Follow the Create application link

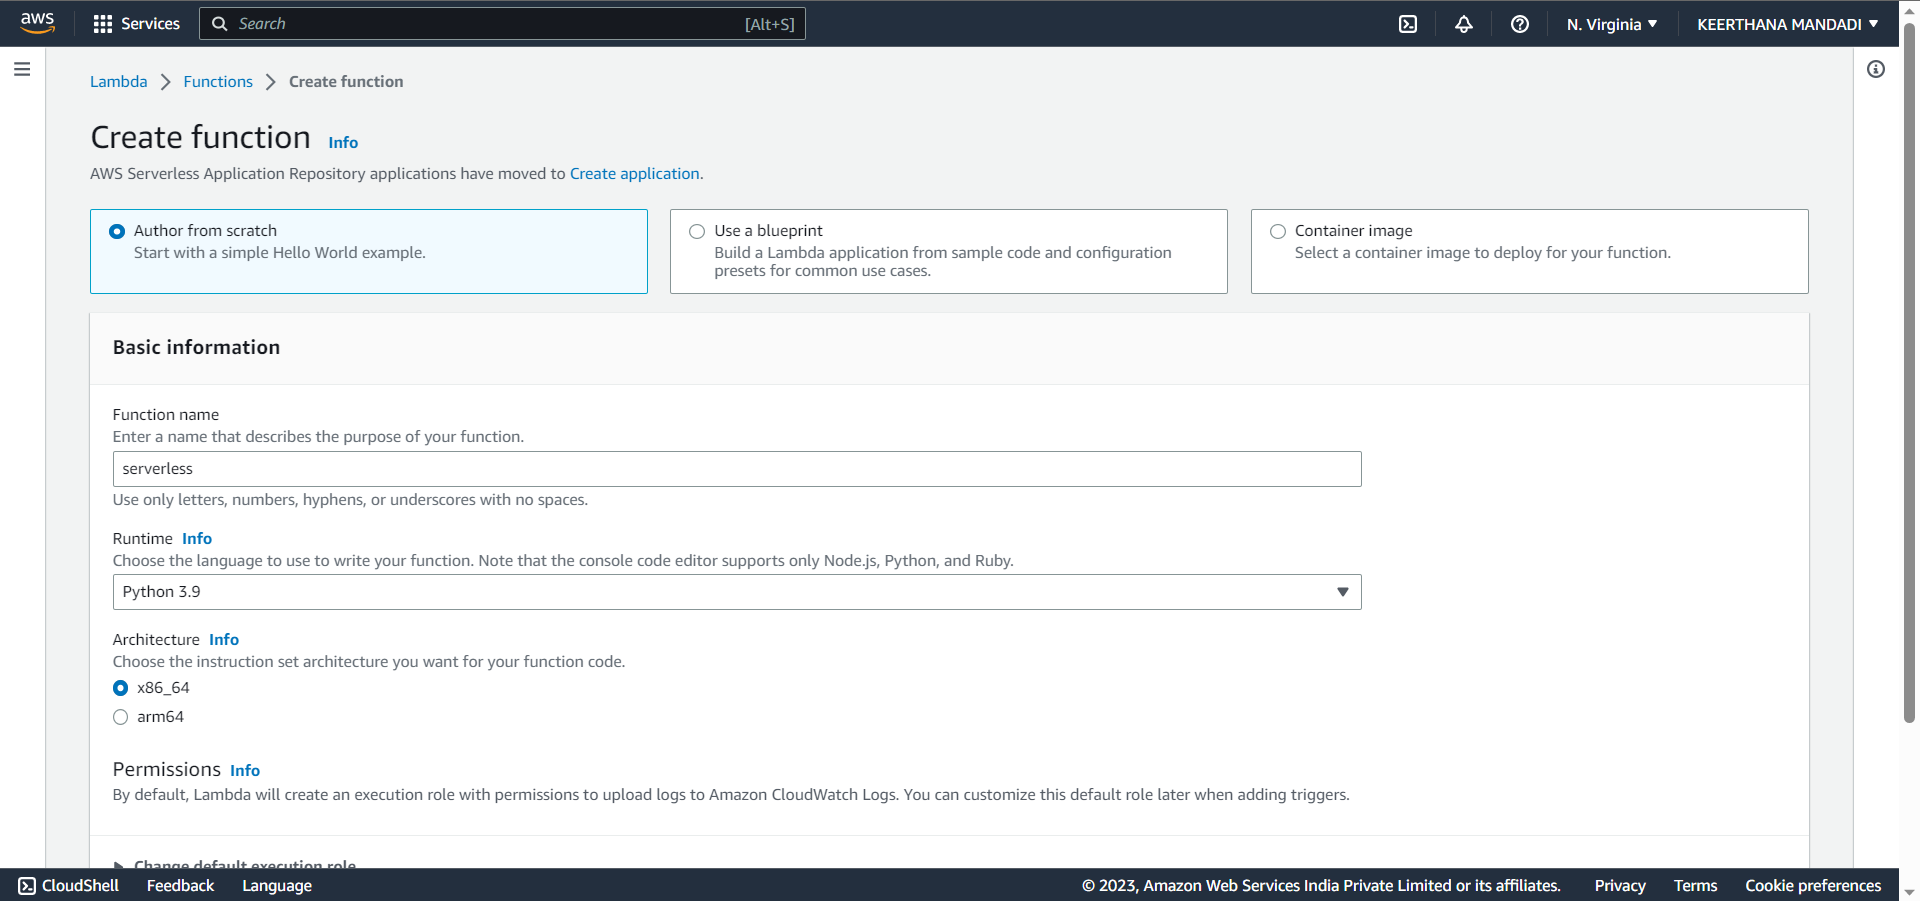[x=634, y=173]
